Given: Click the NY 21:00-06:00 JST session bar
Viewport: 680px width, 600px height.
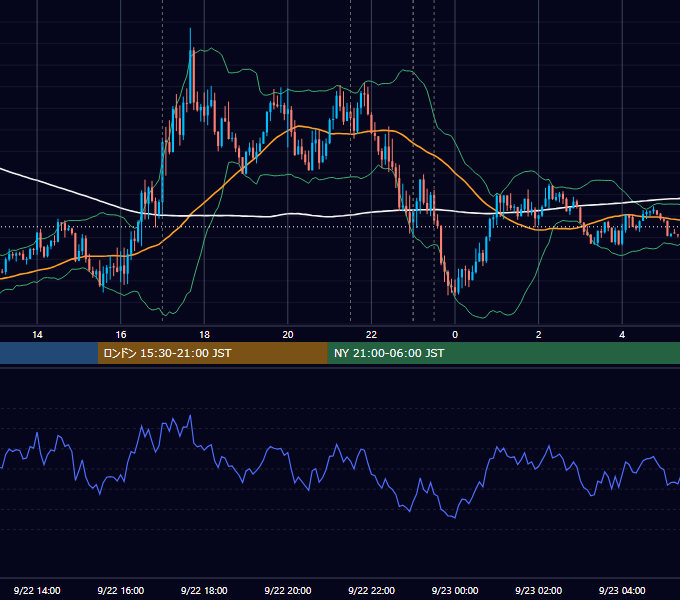Looking at the screenshot, I should [x=503, y=353].
